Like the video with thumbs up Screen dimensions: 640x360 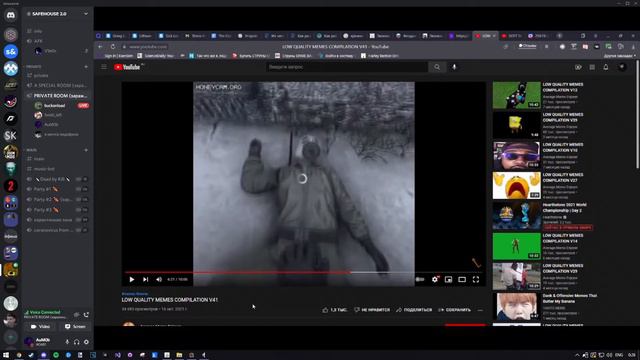[334, 310]
